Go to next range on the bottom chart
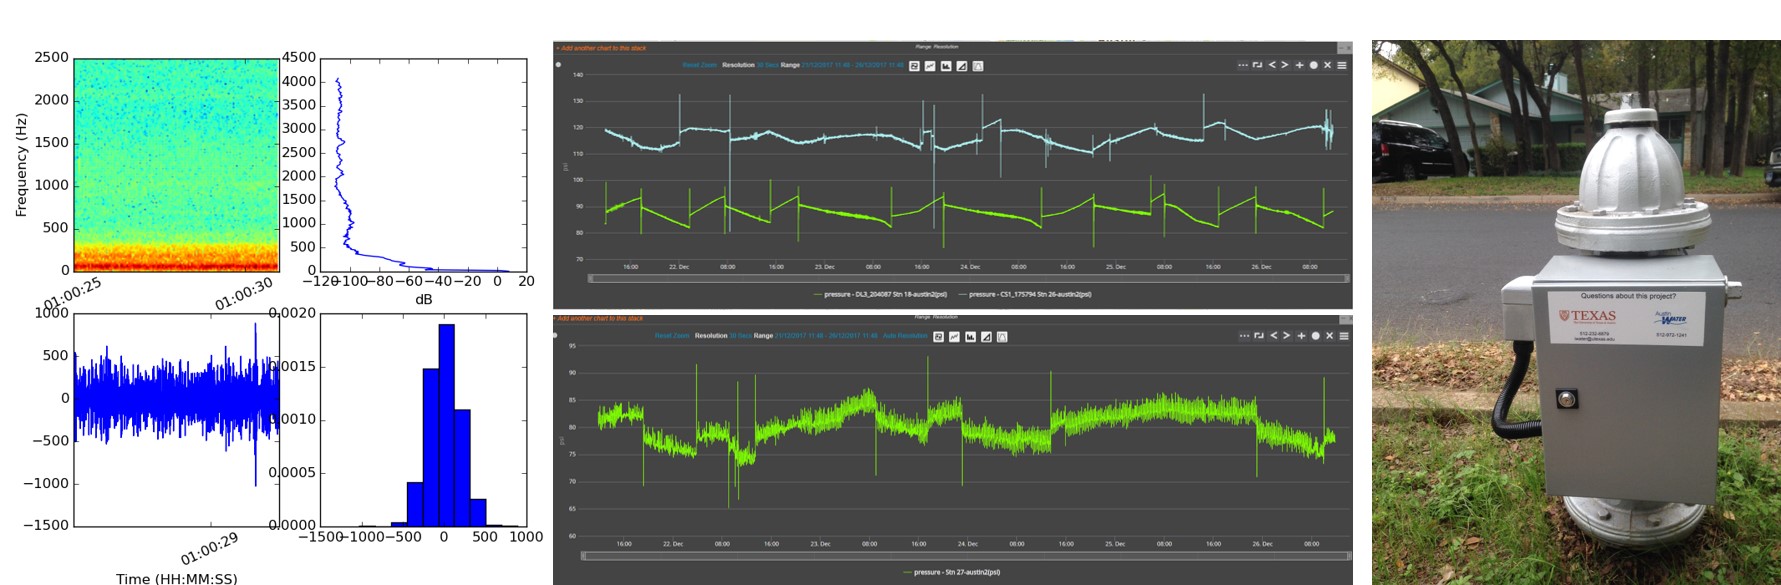 [1287, 336]
